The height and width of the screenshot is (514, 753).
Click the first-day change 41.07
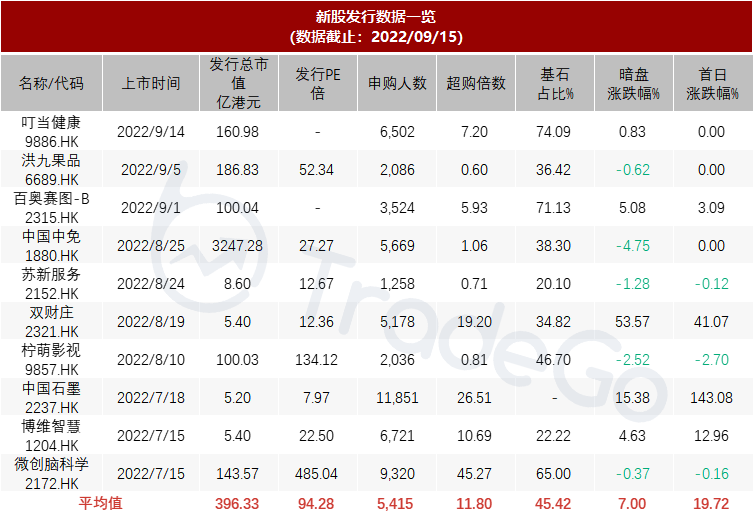point(711,321)
